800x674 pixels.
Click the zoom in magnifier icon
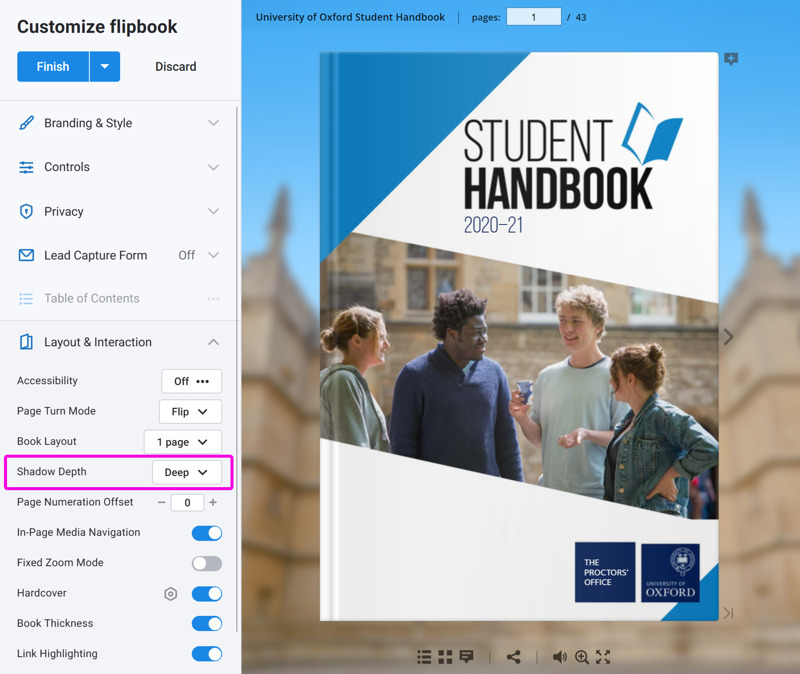coord(582,657)
